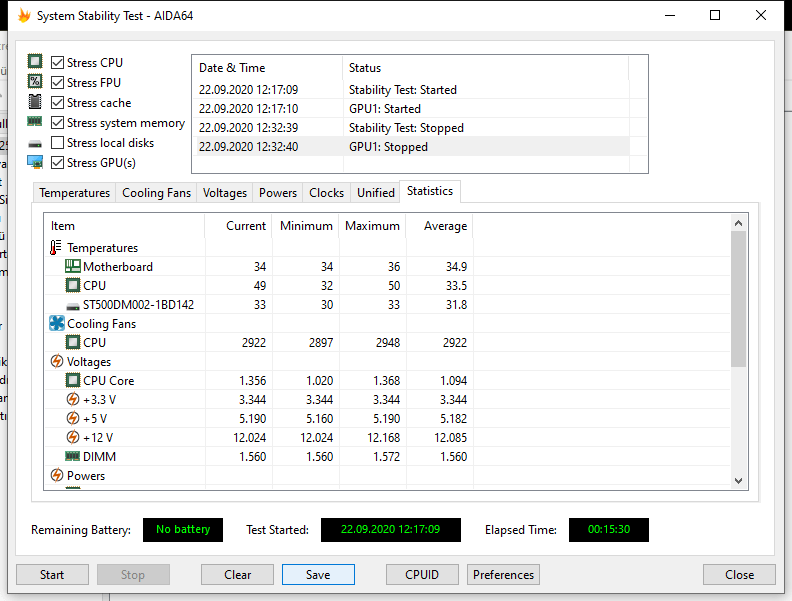Viewport: 792px width, 601px height.
Task: Click the percent icon beside Stress FPU
Action: tap(35, 81)
